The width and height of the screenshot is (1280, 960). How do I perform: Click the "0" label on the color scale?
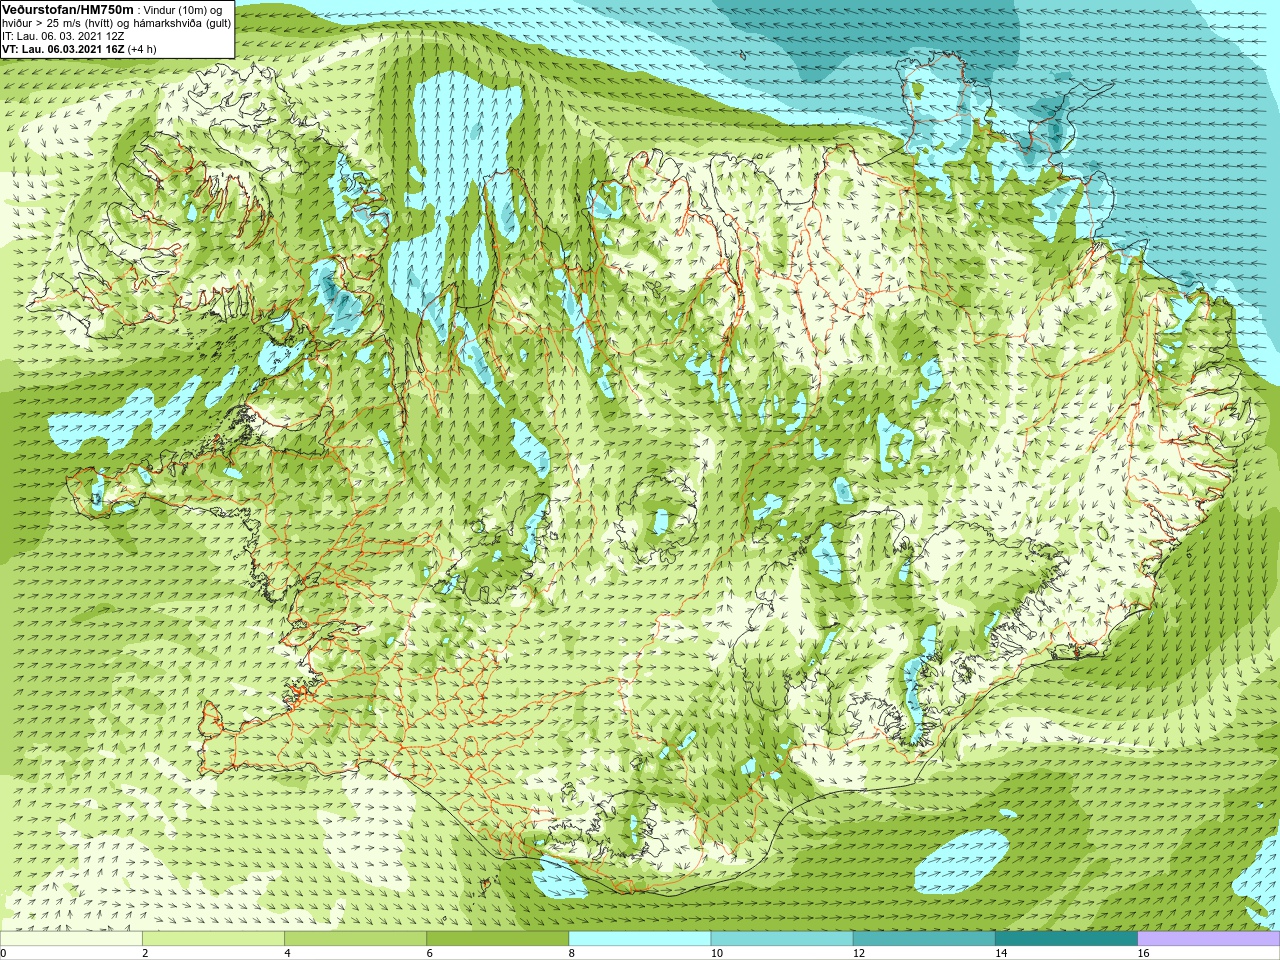tap(4, 953)
